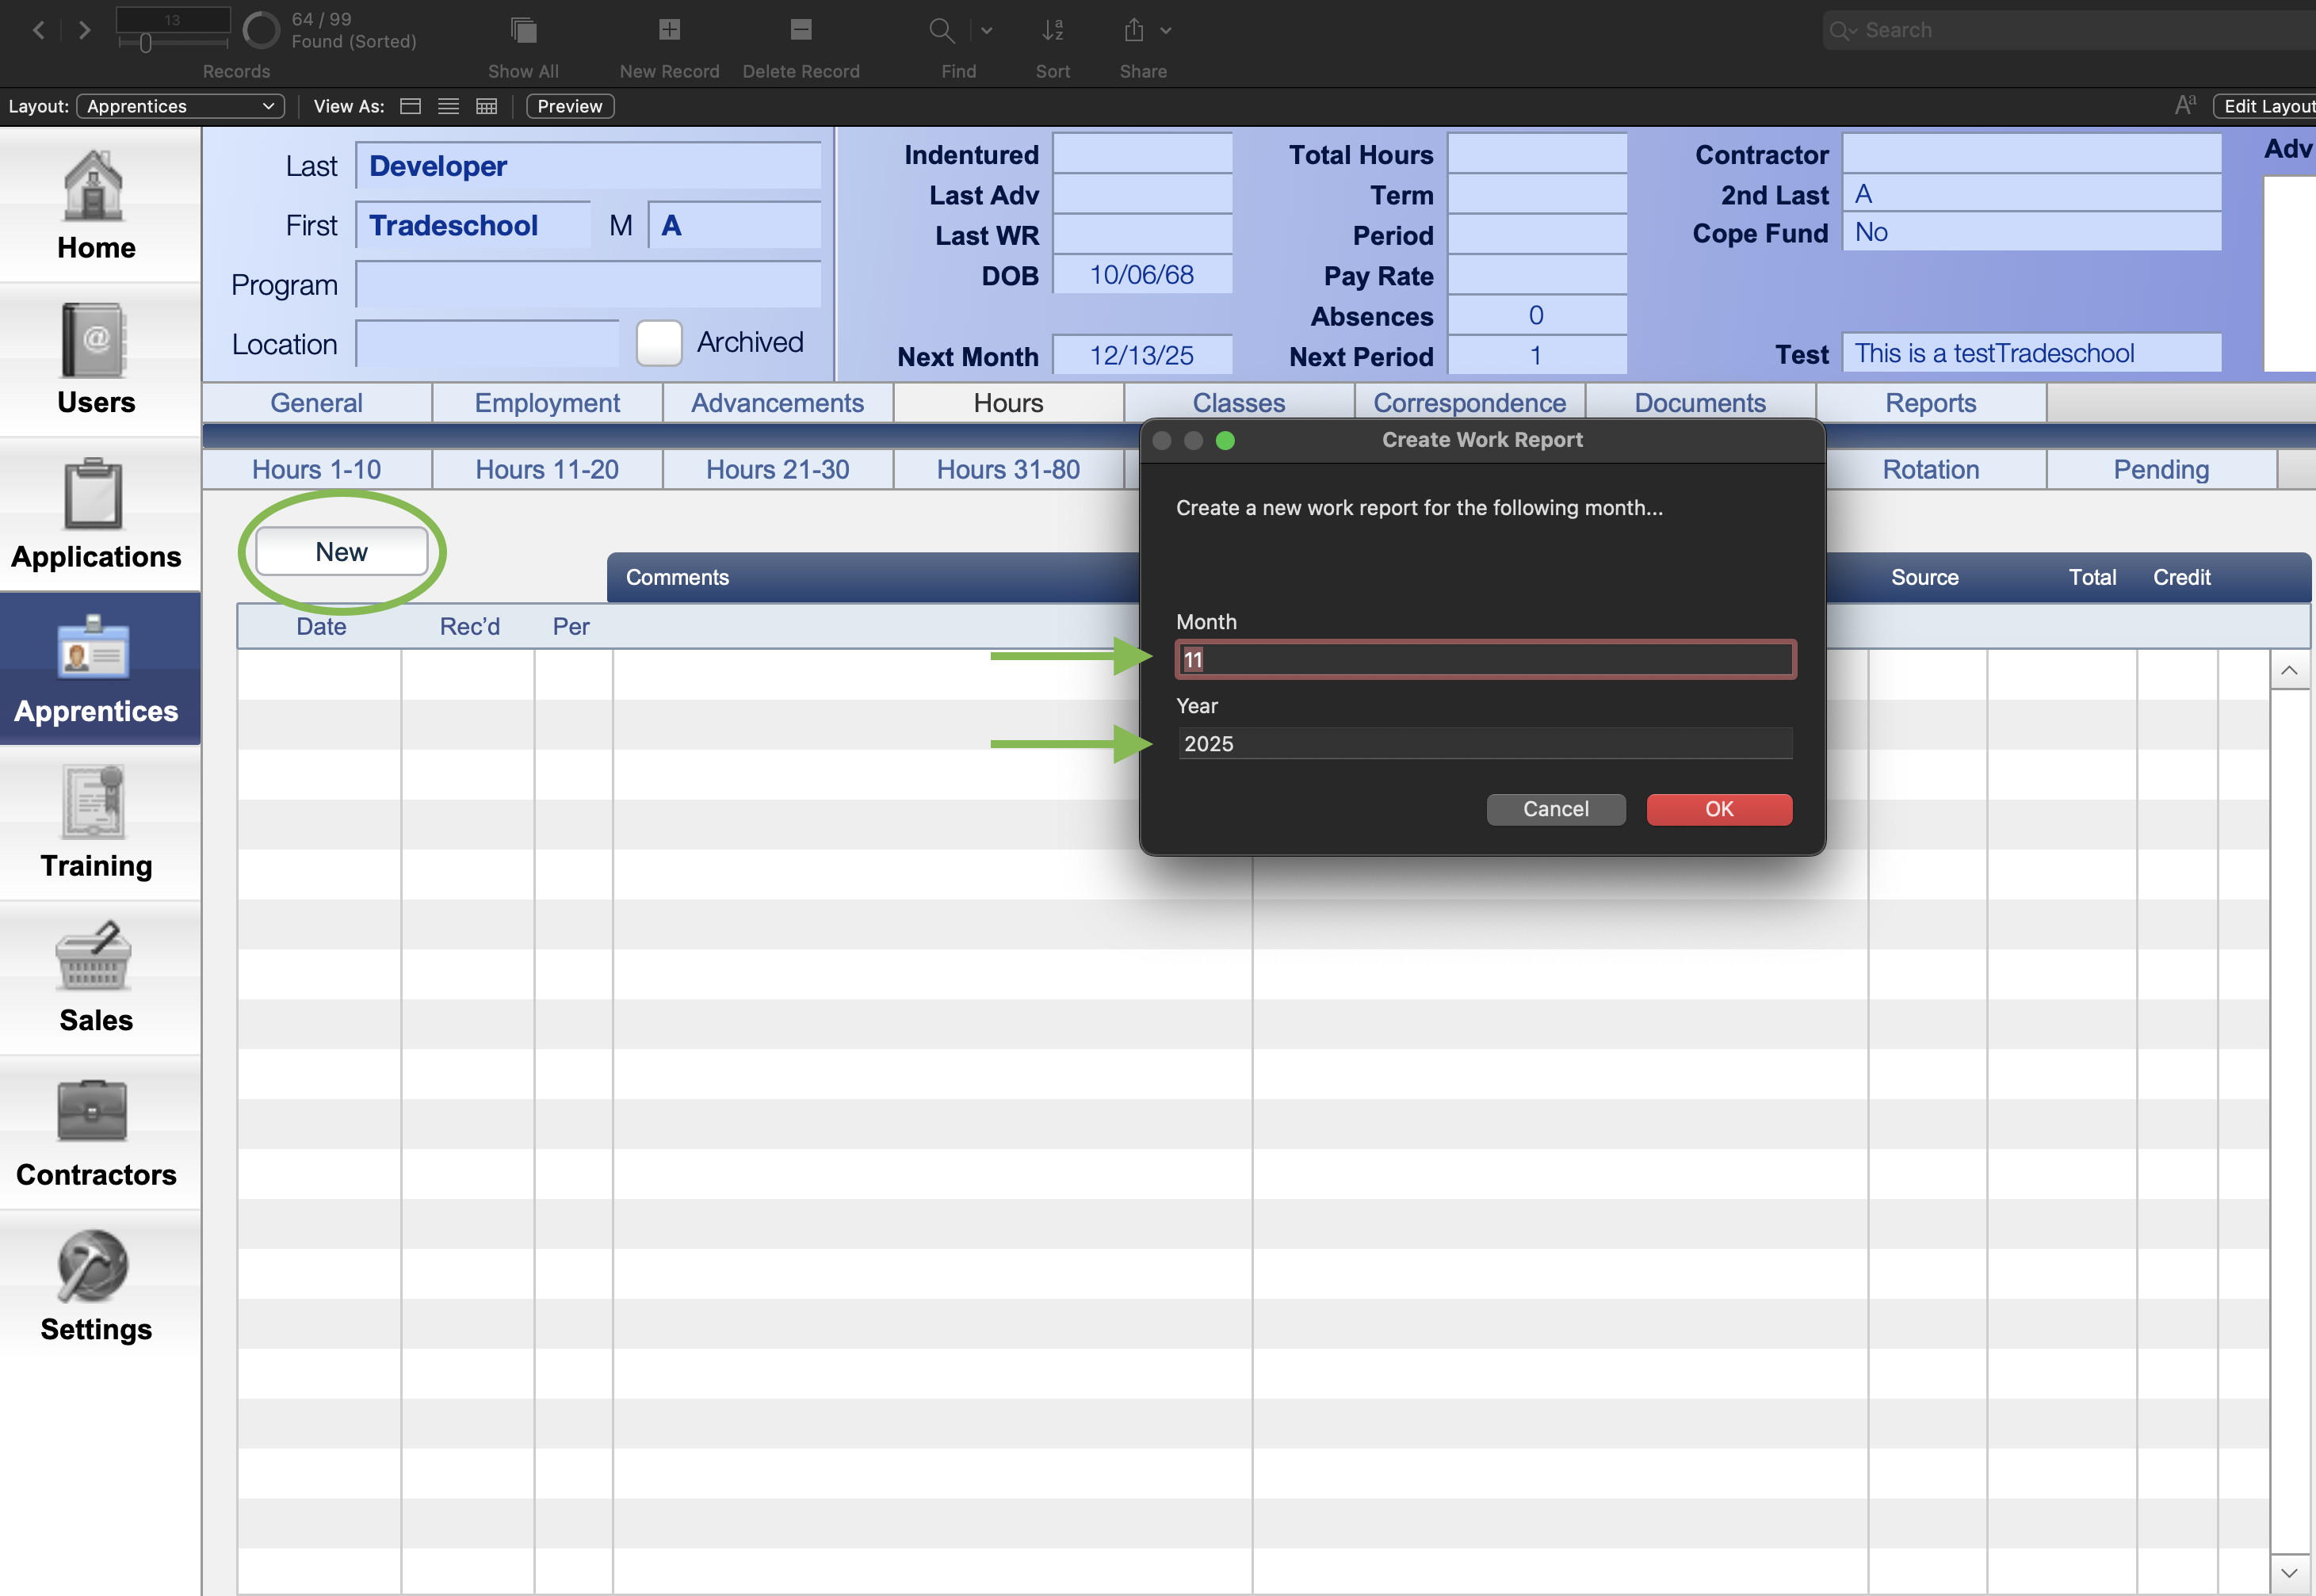Toggle the Archived checkbox
The width and height of the screenshot is (2316, 1596).
coord(658,342)
